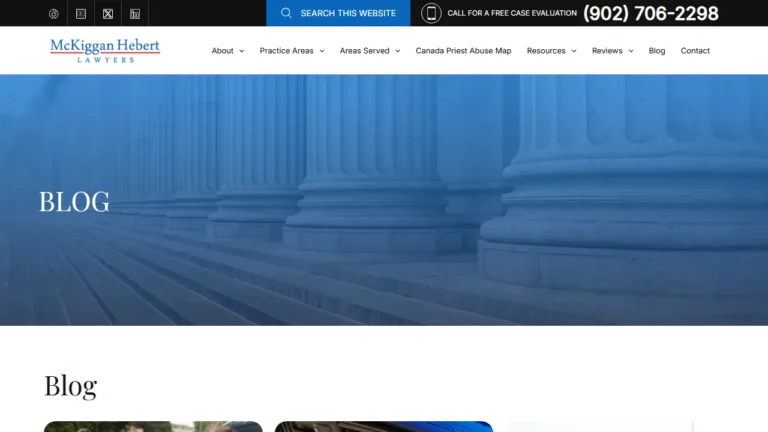The width and height of the screenshot is (768, 432).
Task: Click Search This Website button
Action: (338, 13)
